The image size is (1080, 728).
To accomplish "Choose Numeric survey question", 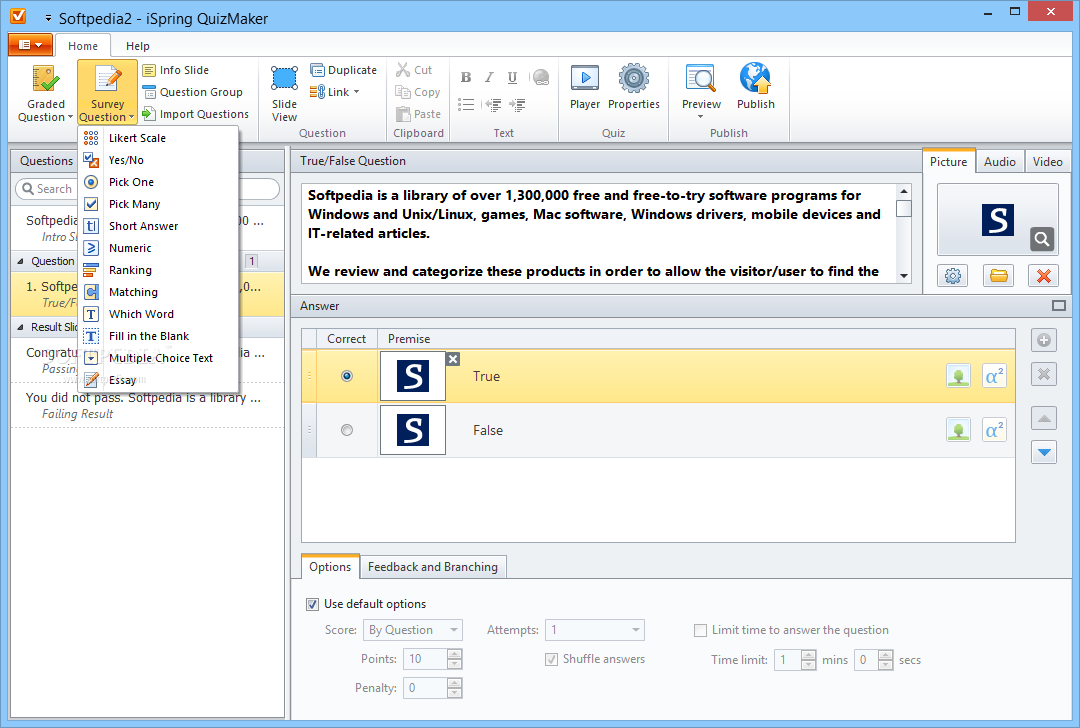I will [x=159, y=248].
